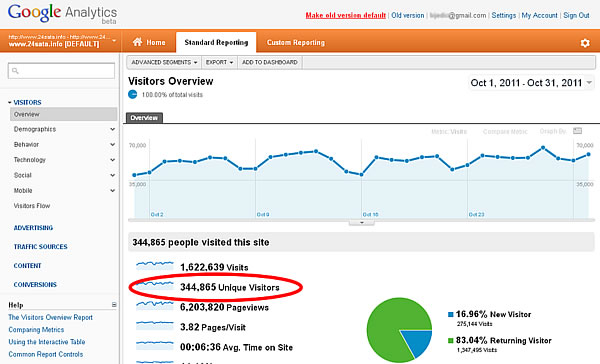
Task: Click the Avg. Time on Site sparkline
Action: 155,345
